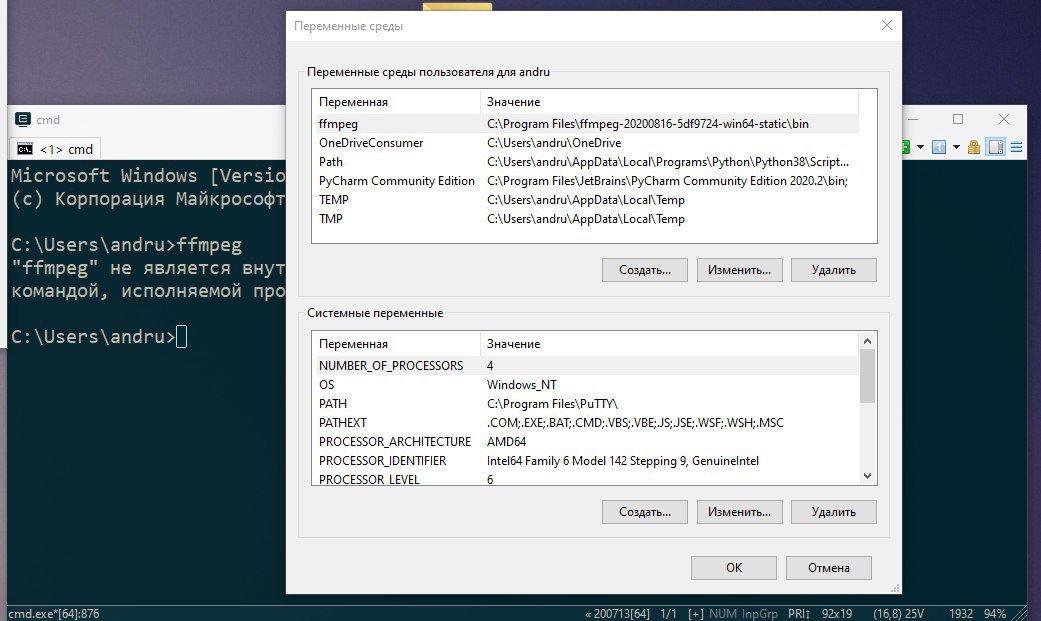Image resolution: width=1041 pixels, height=621 pixels.
Task: Click the « 200713[64] version text in status bar
Action: pyautogui.click(x=617, y=614)
